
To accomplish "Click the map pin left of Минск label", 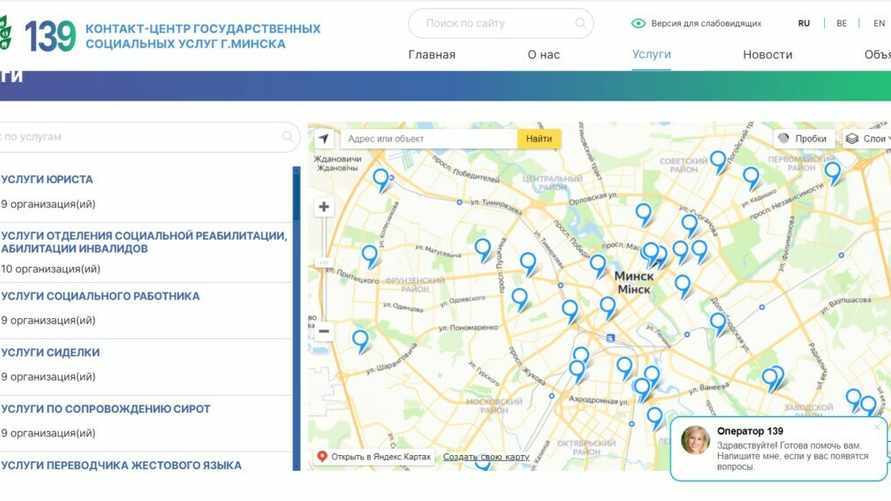I will pyautogui.click(x=598, y=266).
